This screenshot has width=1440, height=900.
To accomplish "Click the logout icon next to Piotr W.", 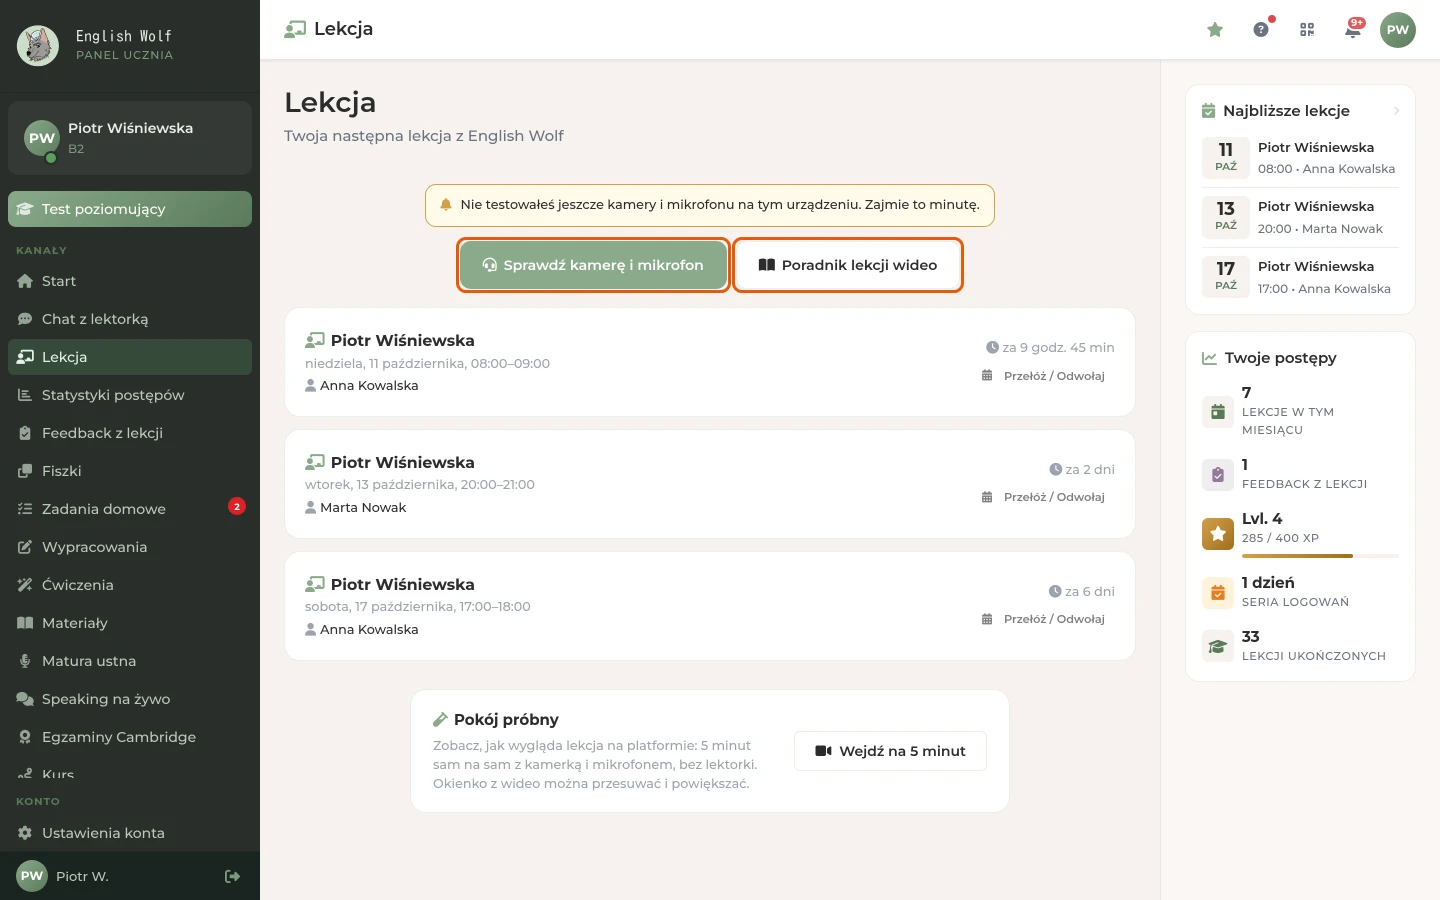I will pos(232,876).
